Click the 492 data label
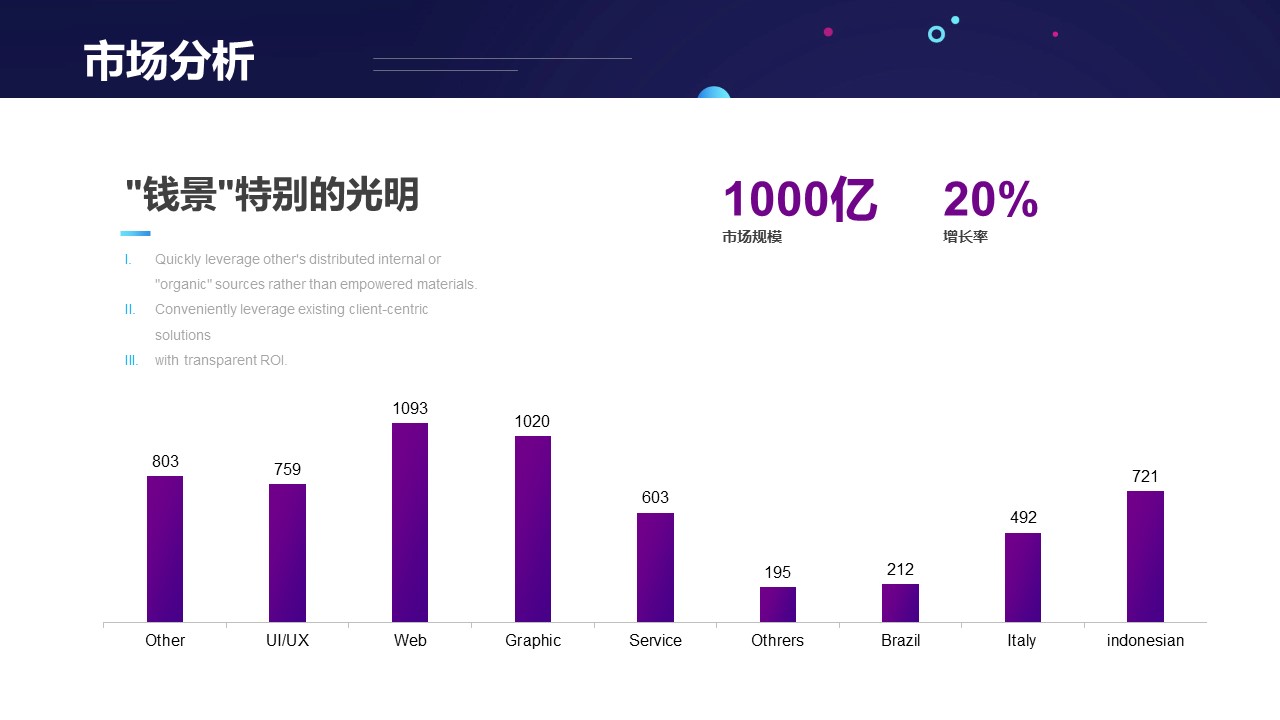 pos(1023,517)
